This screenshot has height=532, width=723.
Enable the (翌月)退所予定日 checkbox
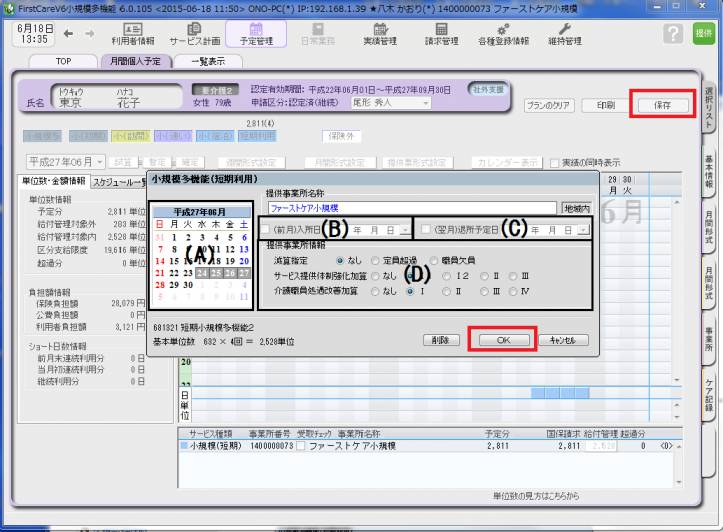coord(426,229)
